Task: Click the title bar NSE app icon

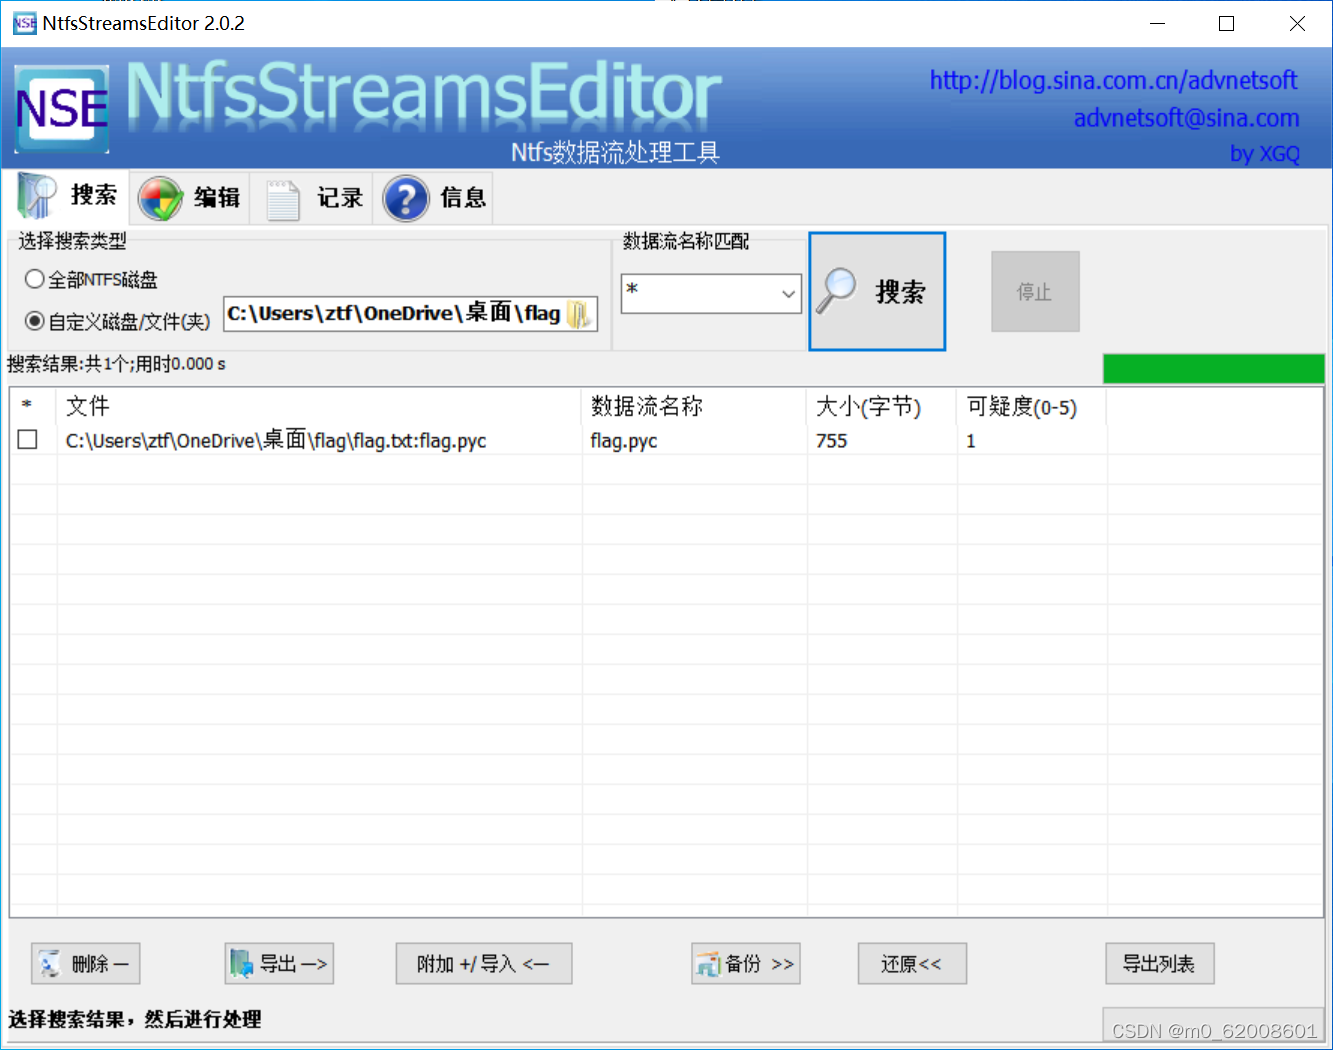Action: [x=24, y=23]
